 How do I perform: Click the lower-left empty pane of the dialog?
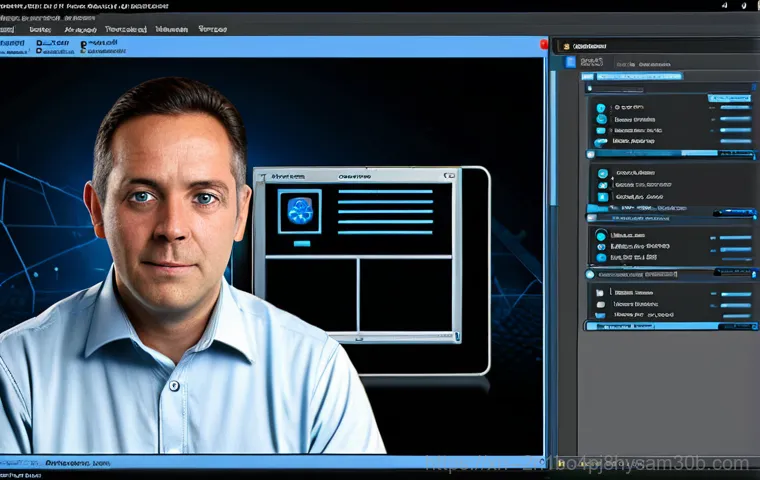click(311, 295)
